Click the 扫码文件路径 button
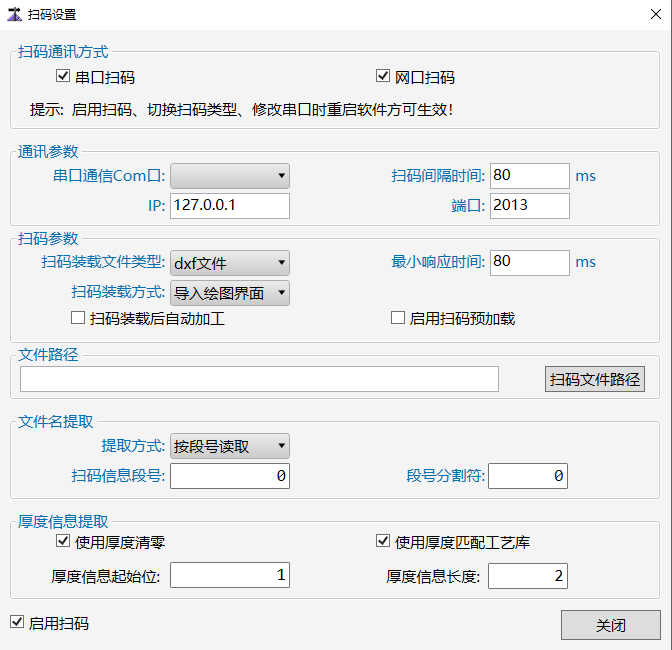The height and width of the screenshot is (650, 672). pos(594,379)
